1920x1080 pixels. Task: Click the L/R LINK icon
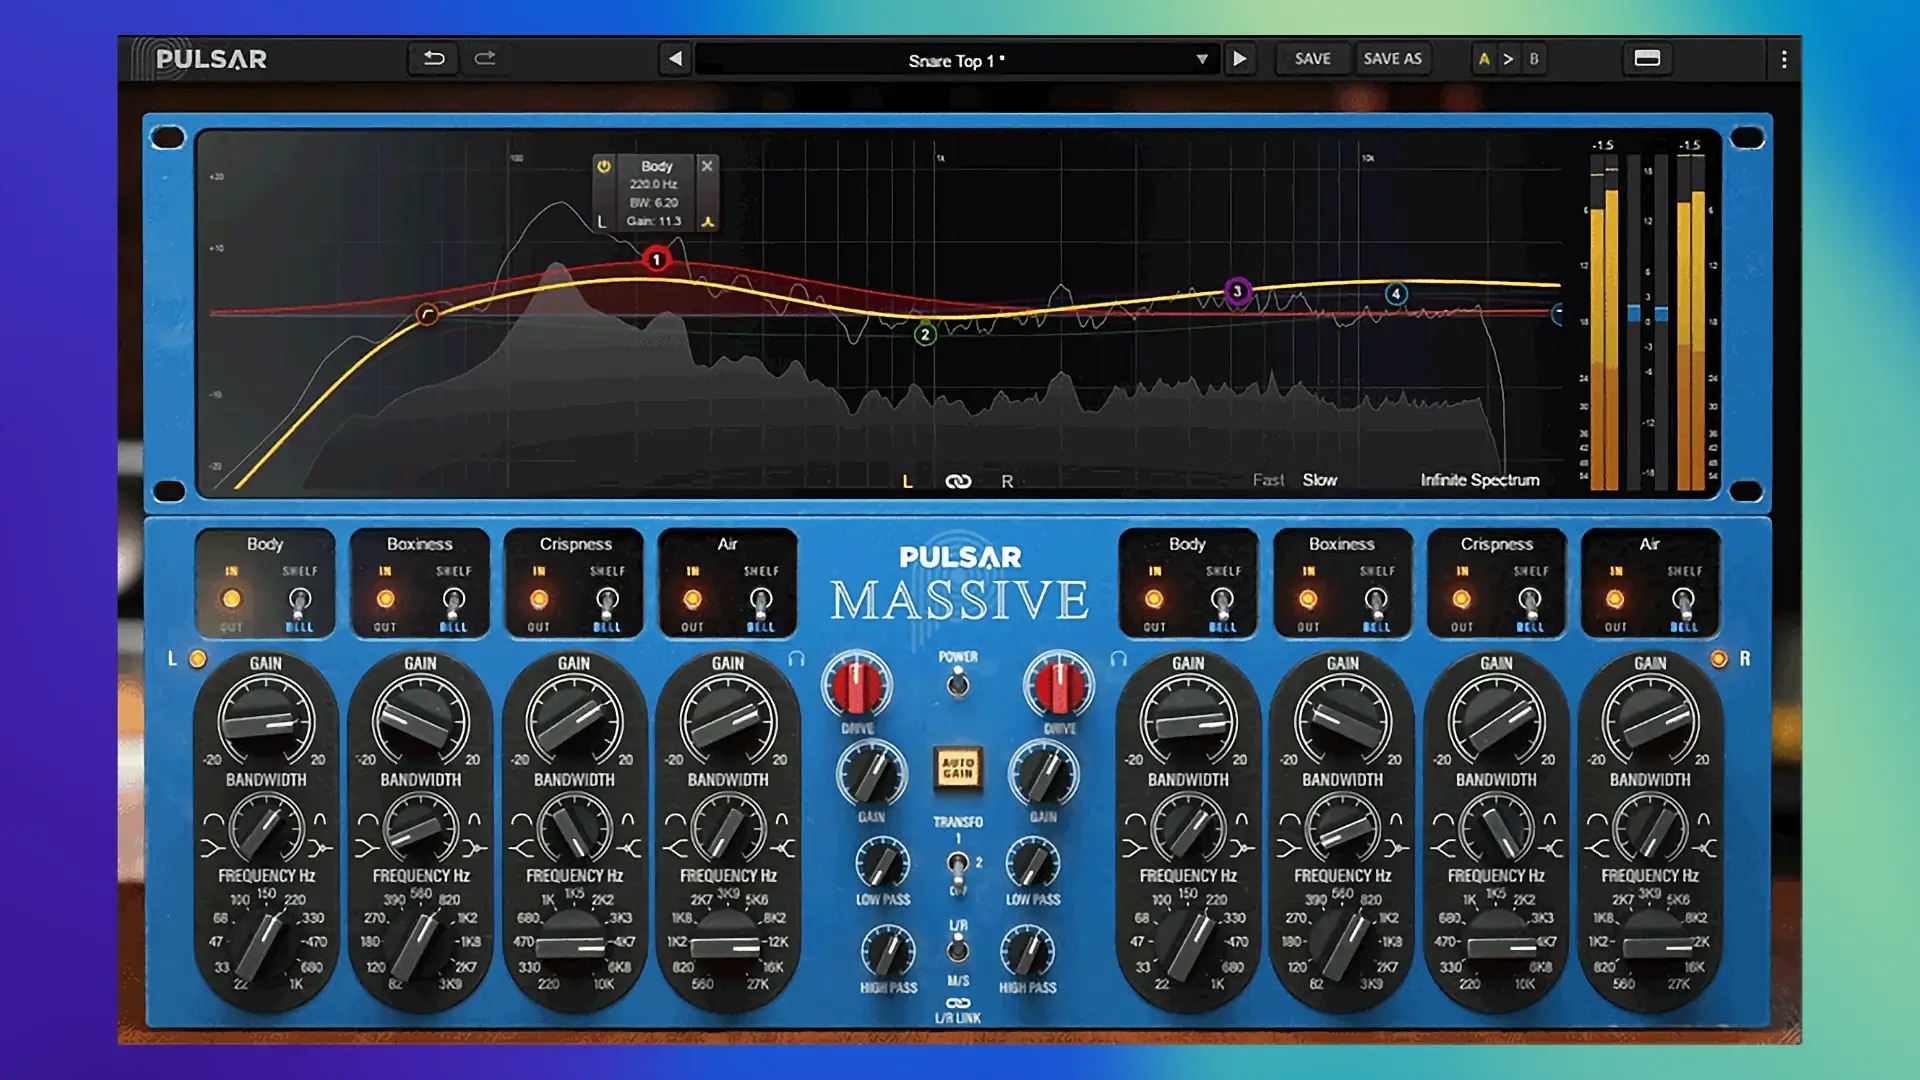(x=958, y=1003)
